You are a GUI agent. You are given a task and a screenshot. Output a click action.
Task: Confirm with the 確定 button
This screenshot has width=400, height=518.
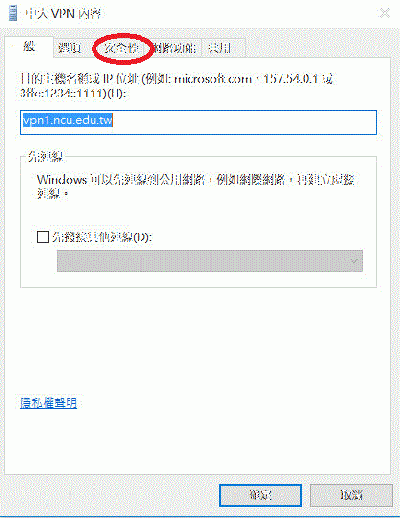pos(260,495)
